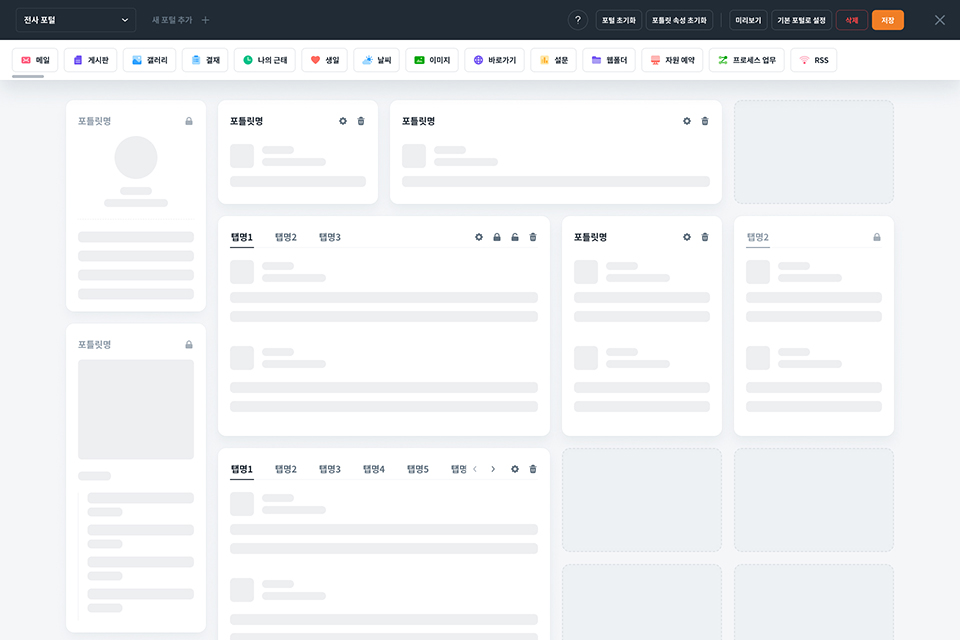Add the 메일 portlet from toolbar
Viewport: 960px width, 640px height.
tap(35, 60)
